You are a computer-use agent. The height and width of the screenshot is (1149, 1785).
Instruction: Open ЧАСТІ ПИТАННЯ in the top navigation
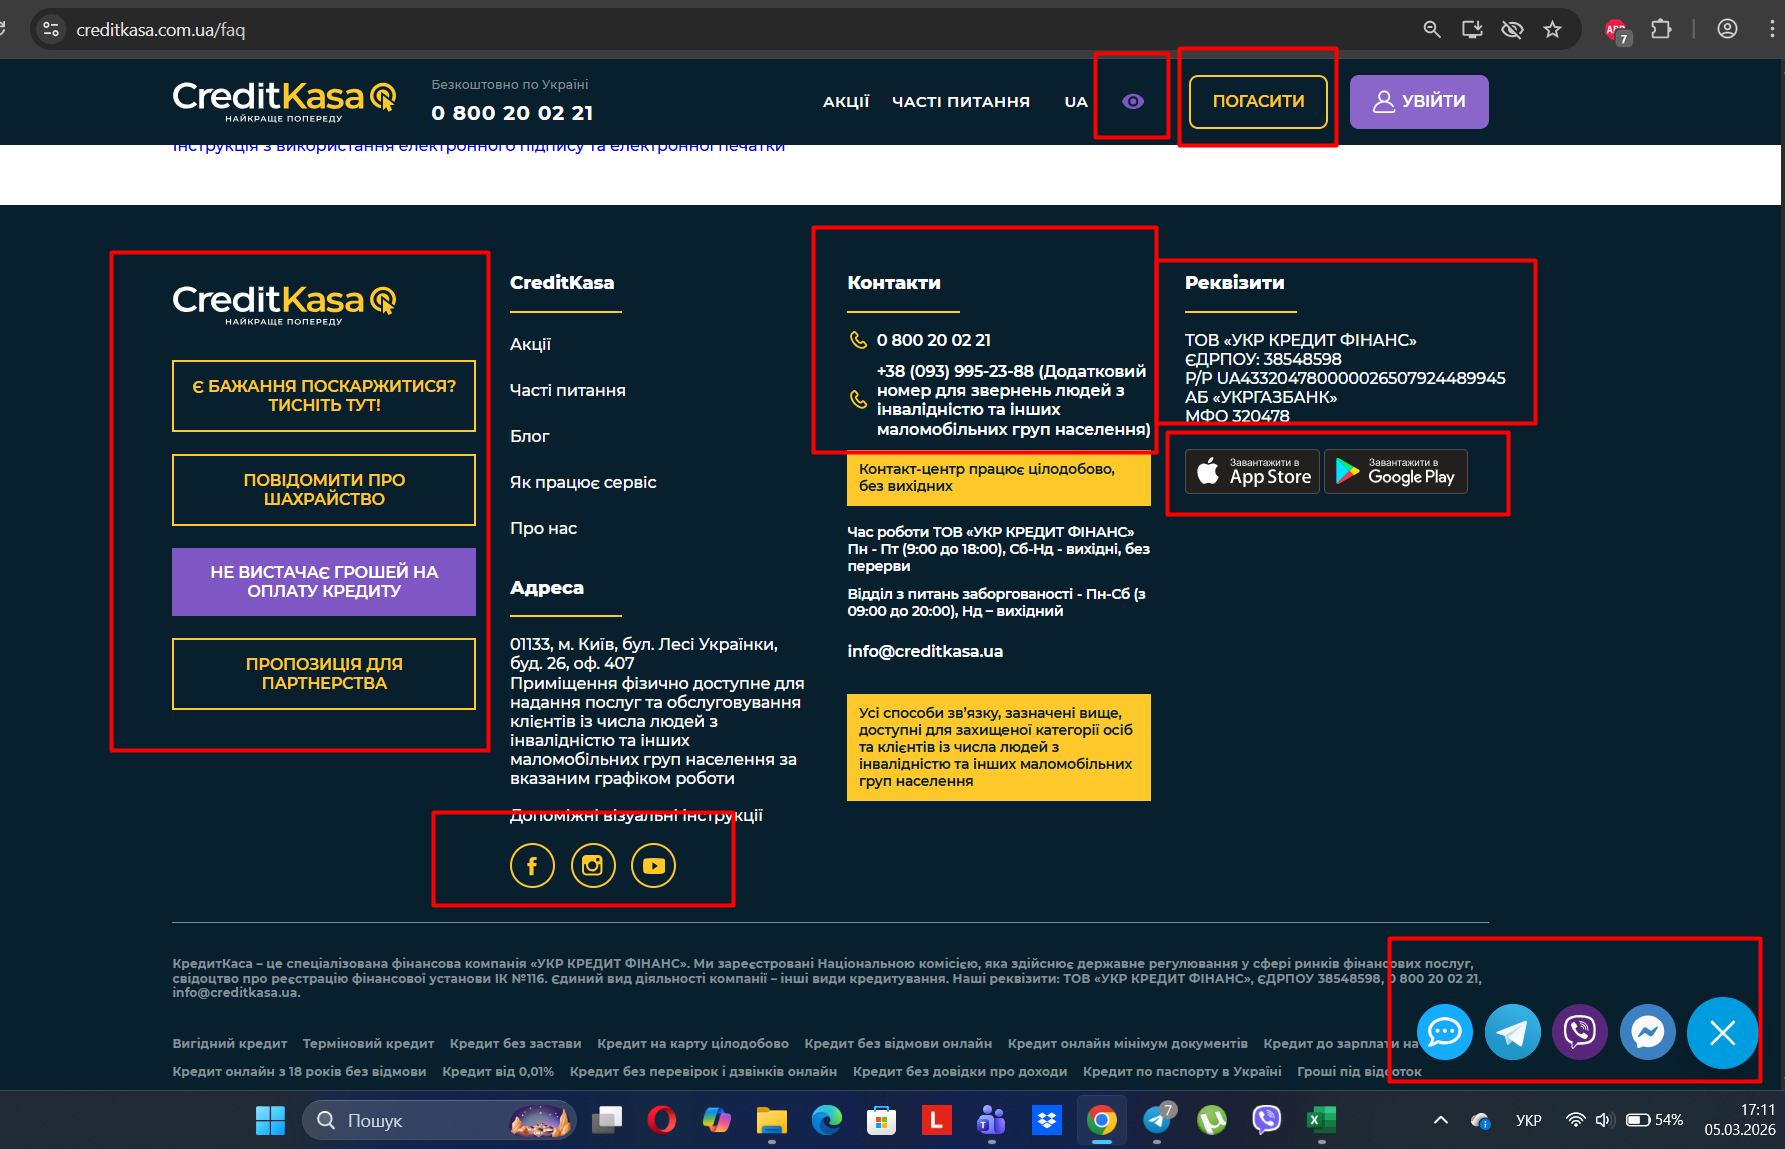pyautogui.click(x=961, y=101)
